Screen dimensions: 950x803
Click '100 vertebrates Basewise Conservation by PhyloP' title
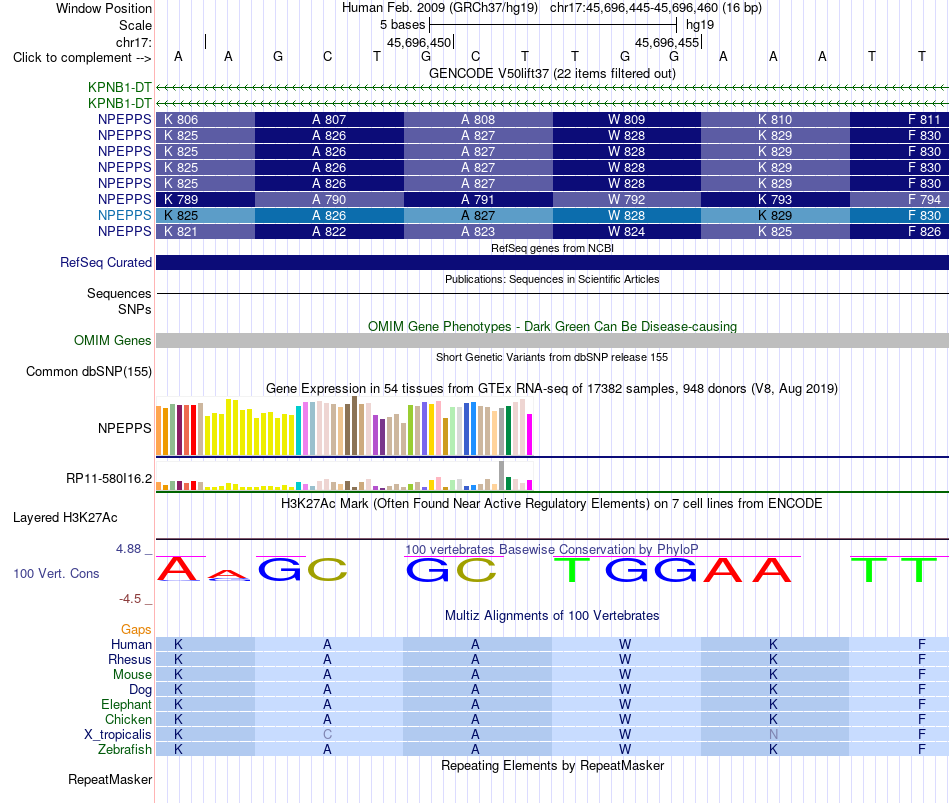pyautogui.click(x=552, y=549)
